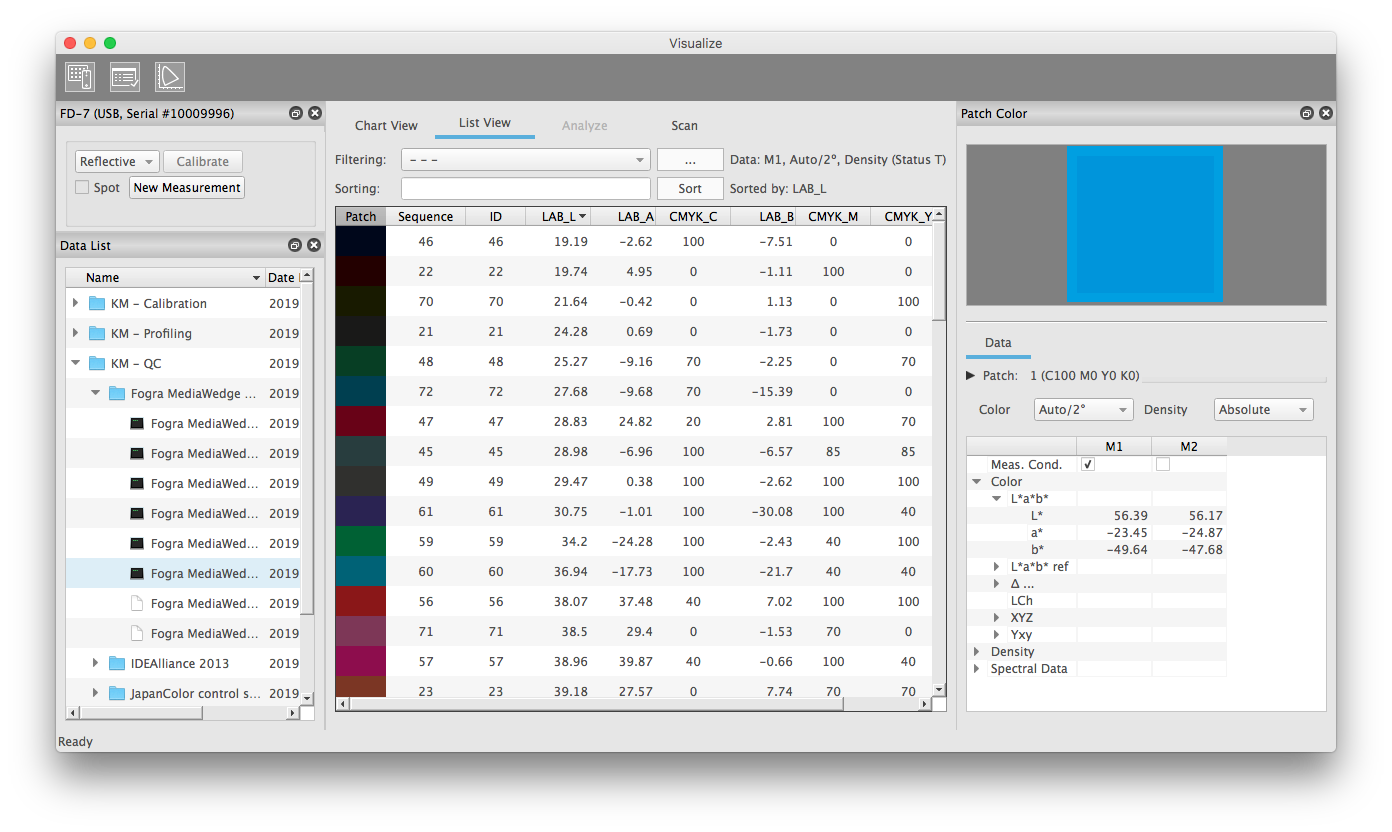Click the chart and instrument measurement toolbar icon
Screen dimensions: 1392x832
pyautogui.click(x=80, y=77)
